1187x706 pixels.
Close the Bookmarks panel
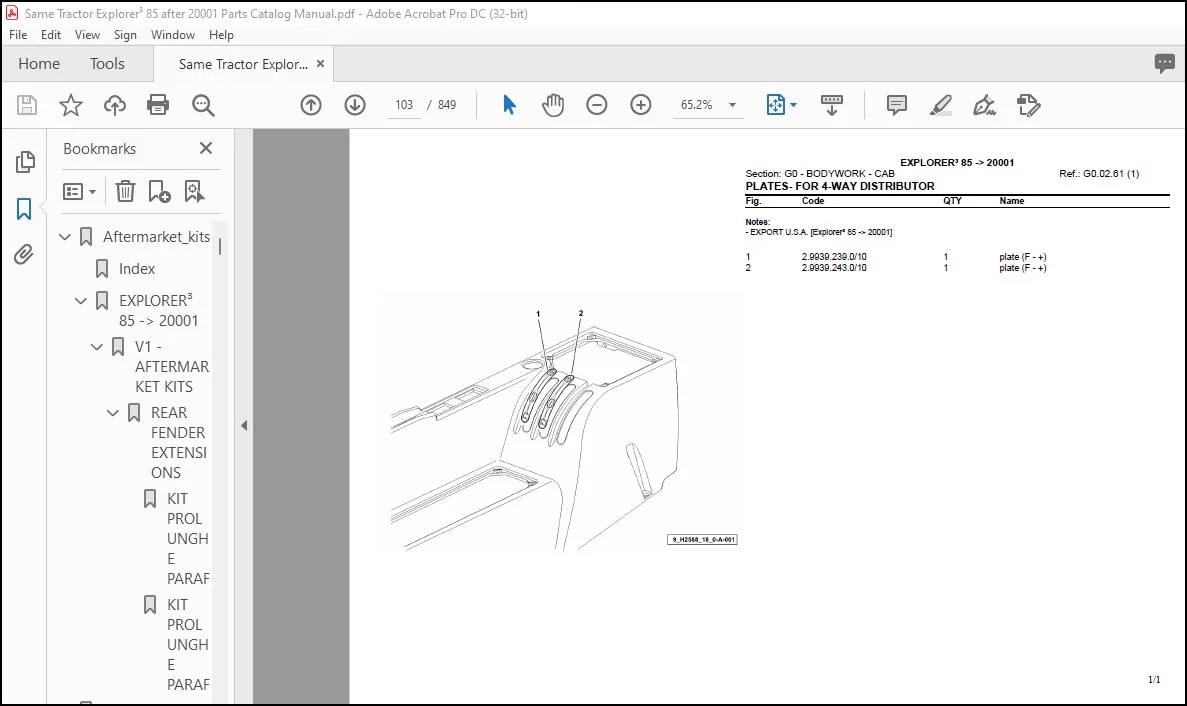(206, 148)
